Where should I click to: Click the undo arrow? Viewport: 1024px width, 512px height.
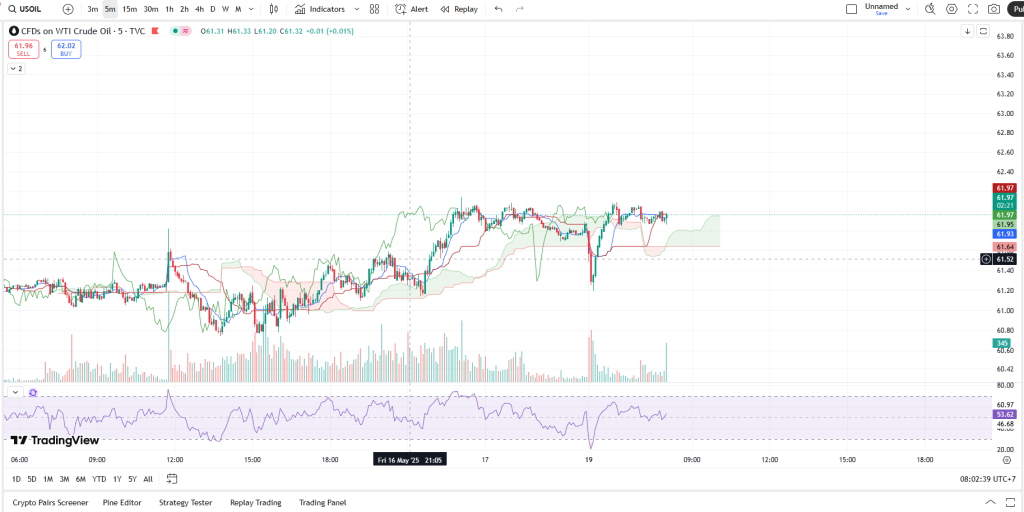(x=498, y=9)
